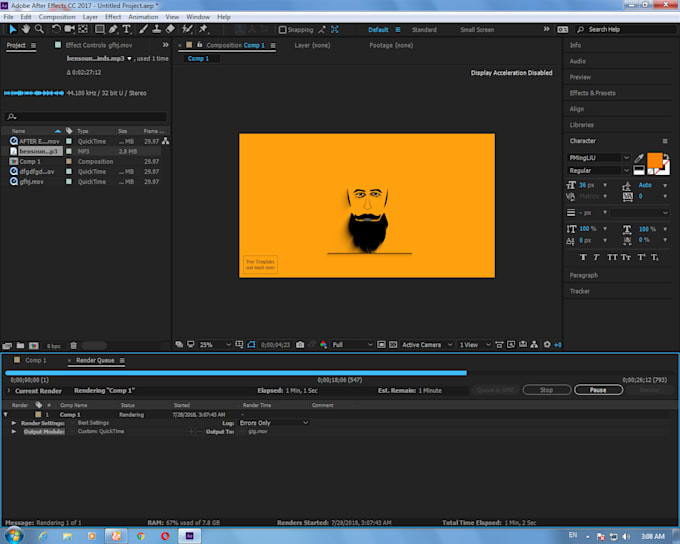Select the Roto Brush tool
The image size is (680, 544).
(187, 29)
